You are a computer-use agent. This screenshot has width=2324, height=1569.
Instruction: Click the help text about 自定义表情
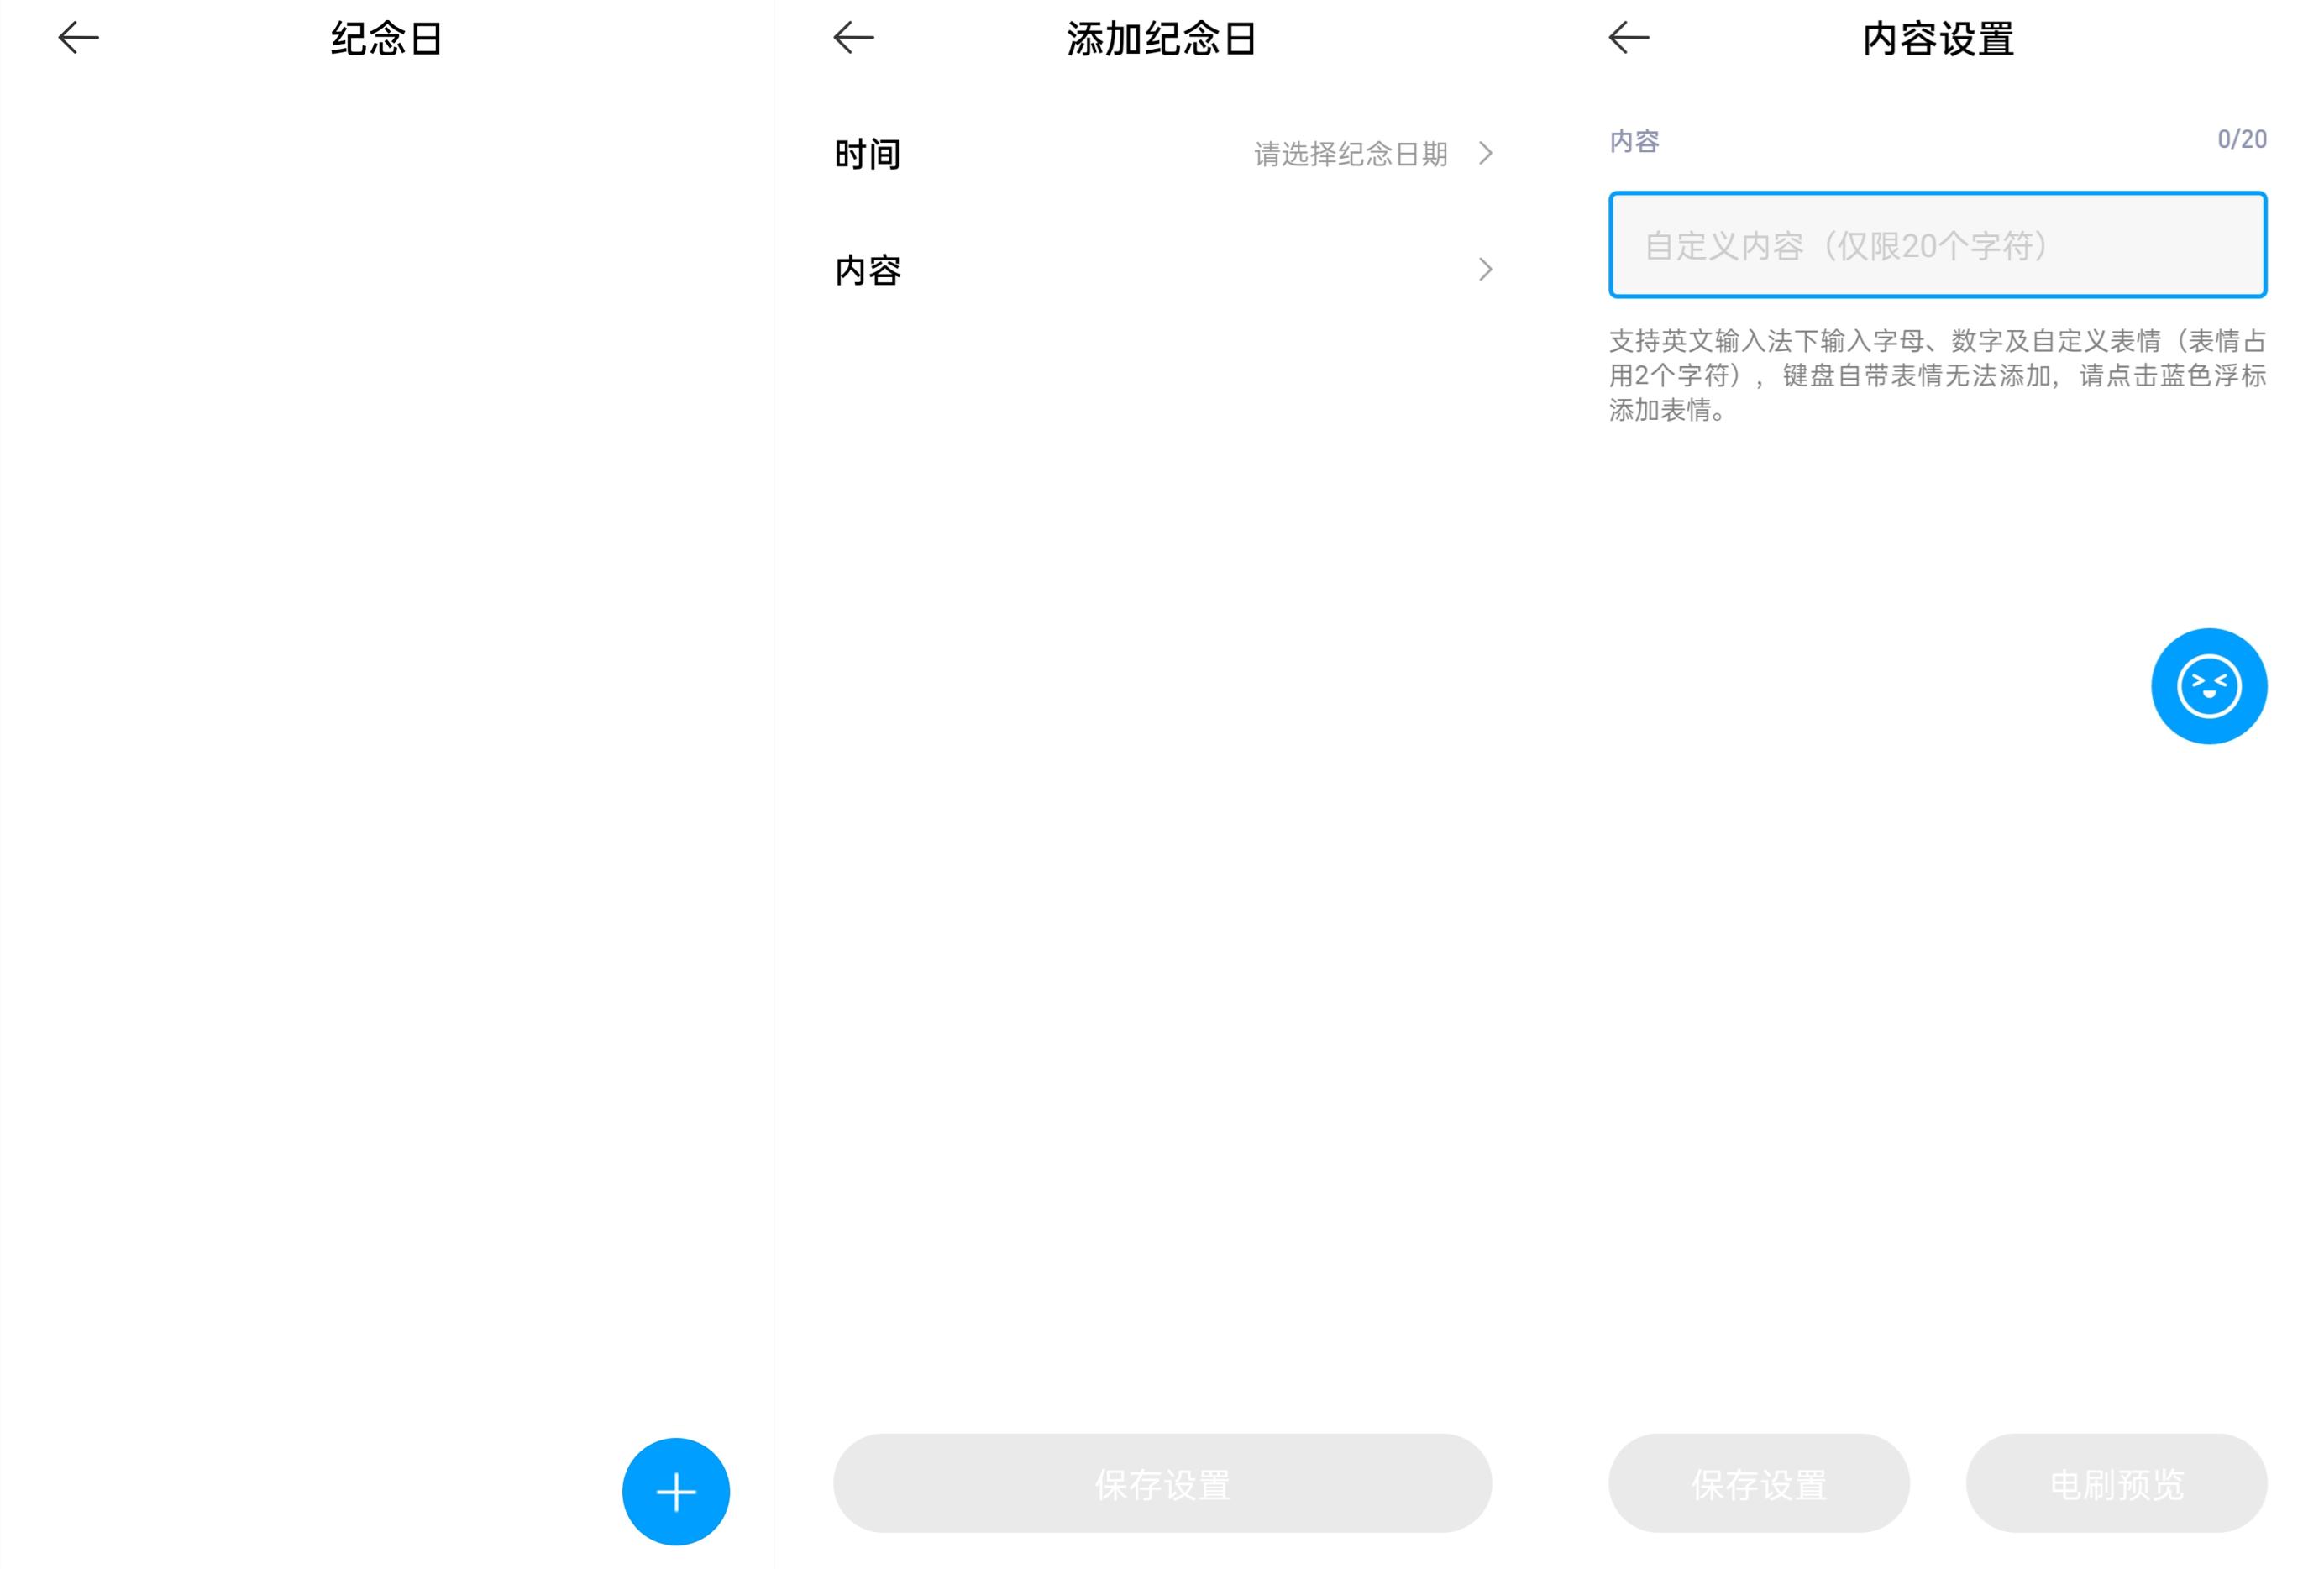tap(1936, 375)
